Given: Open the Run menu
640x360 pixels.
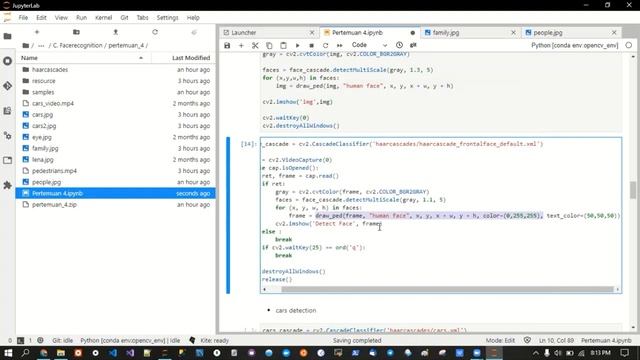Looking at the screenshot, I should [81, 18].
